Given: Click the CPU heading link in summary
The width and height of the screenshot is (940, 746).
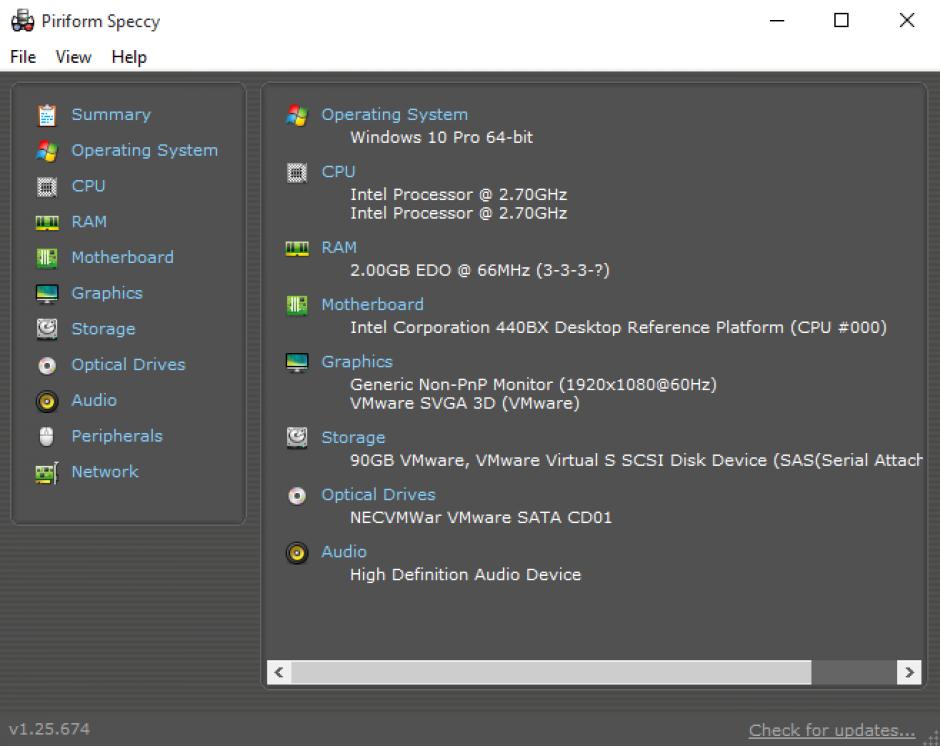Looking at the screenshot, I should (338, 172).
